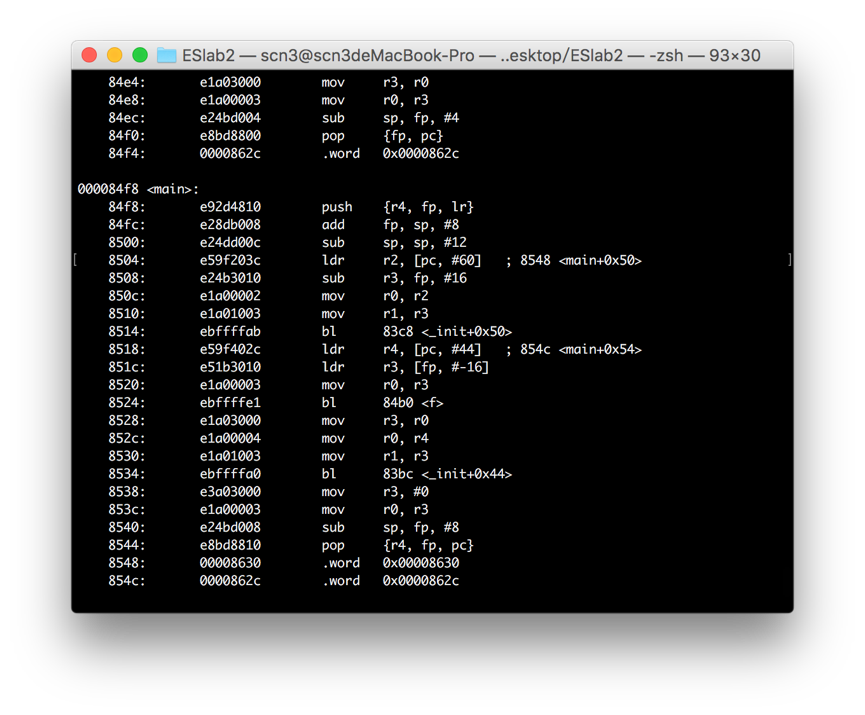
Task: Click the opcode e8bd8800 on line 84f0
Action: [230, 136]
